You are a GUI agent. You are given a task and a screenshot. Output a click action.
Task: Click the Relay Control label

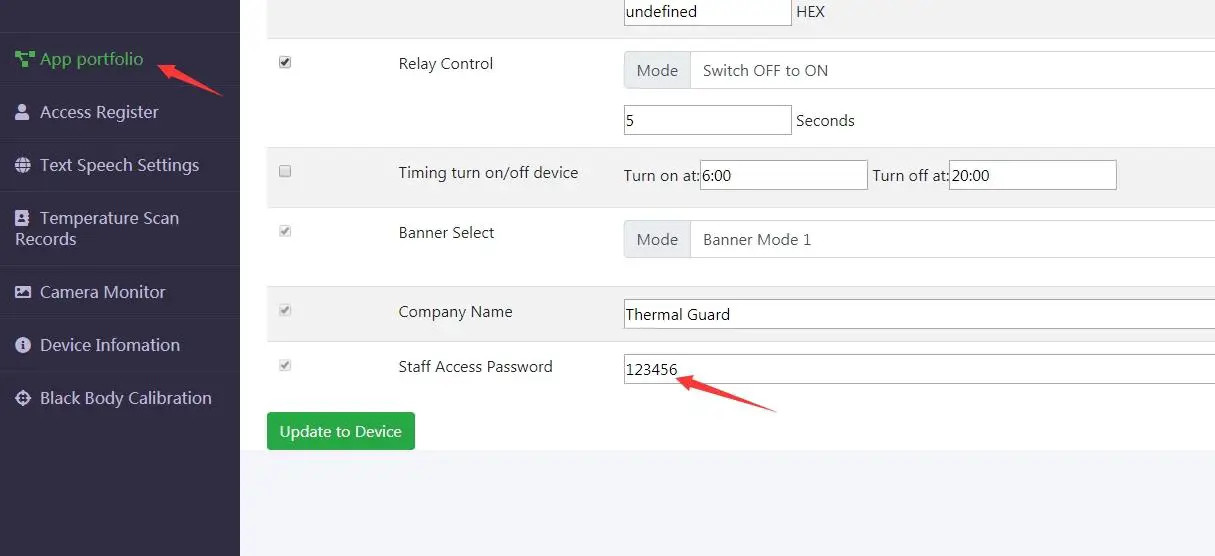pos(446,63)
